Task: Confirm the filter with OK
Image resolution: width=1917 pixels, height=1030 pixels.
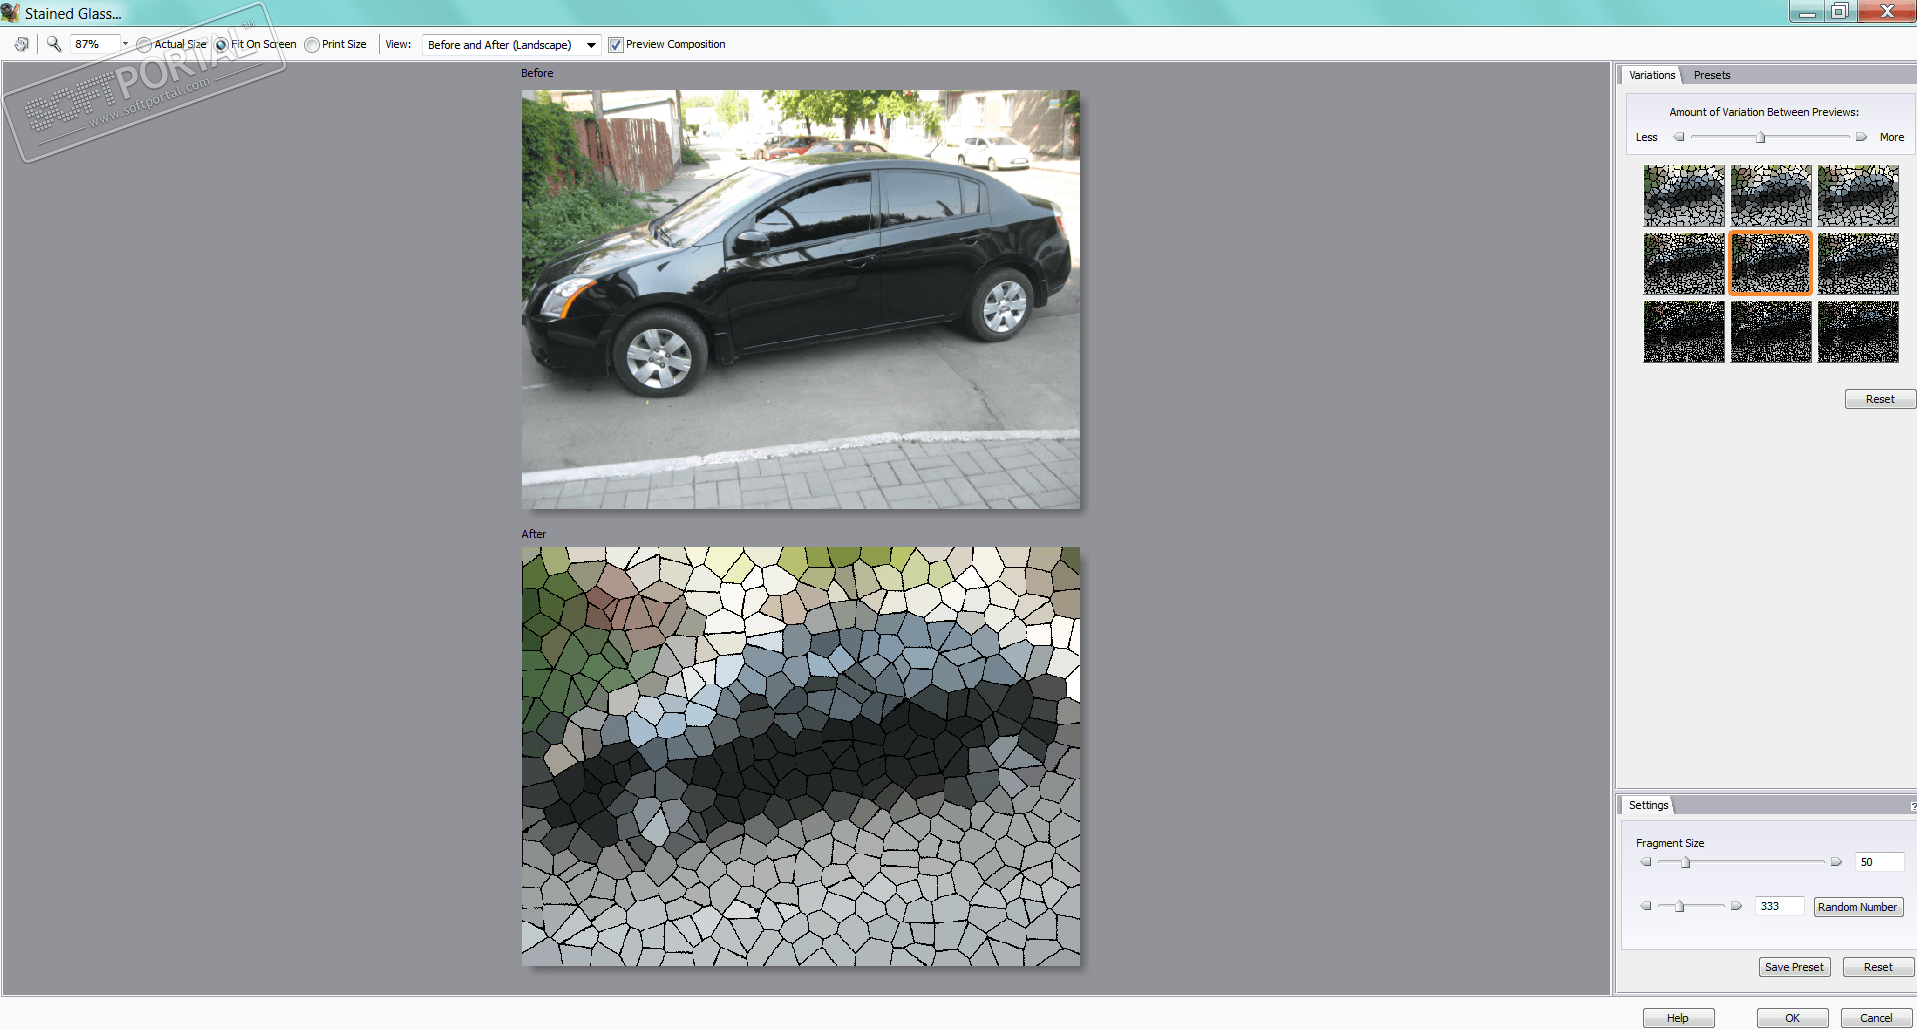Action: [x=1792, y=1018]
